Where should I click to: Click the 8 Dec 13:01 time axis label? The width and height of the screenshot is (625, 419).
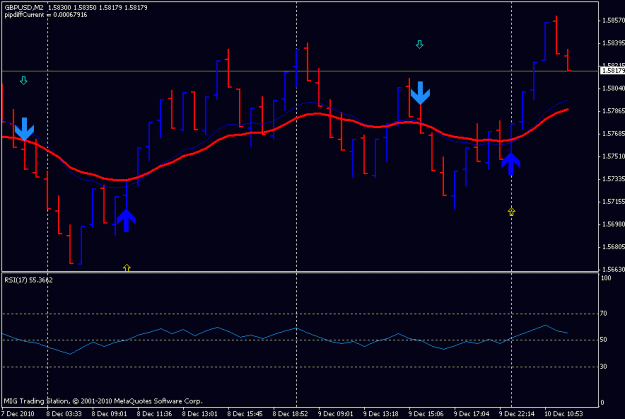tap(200, 414)
